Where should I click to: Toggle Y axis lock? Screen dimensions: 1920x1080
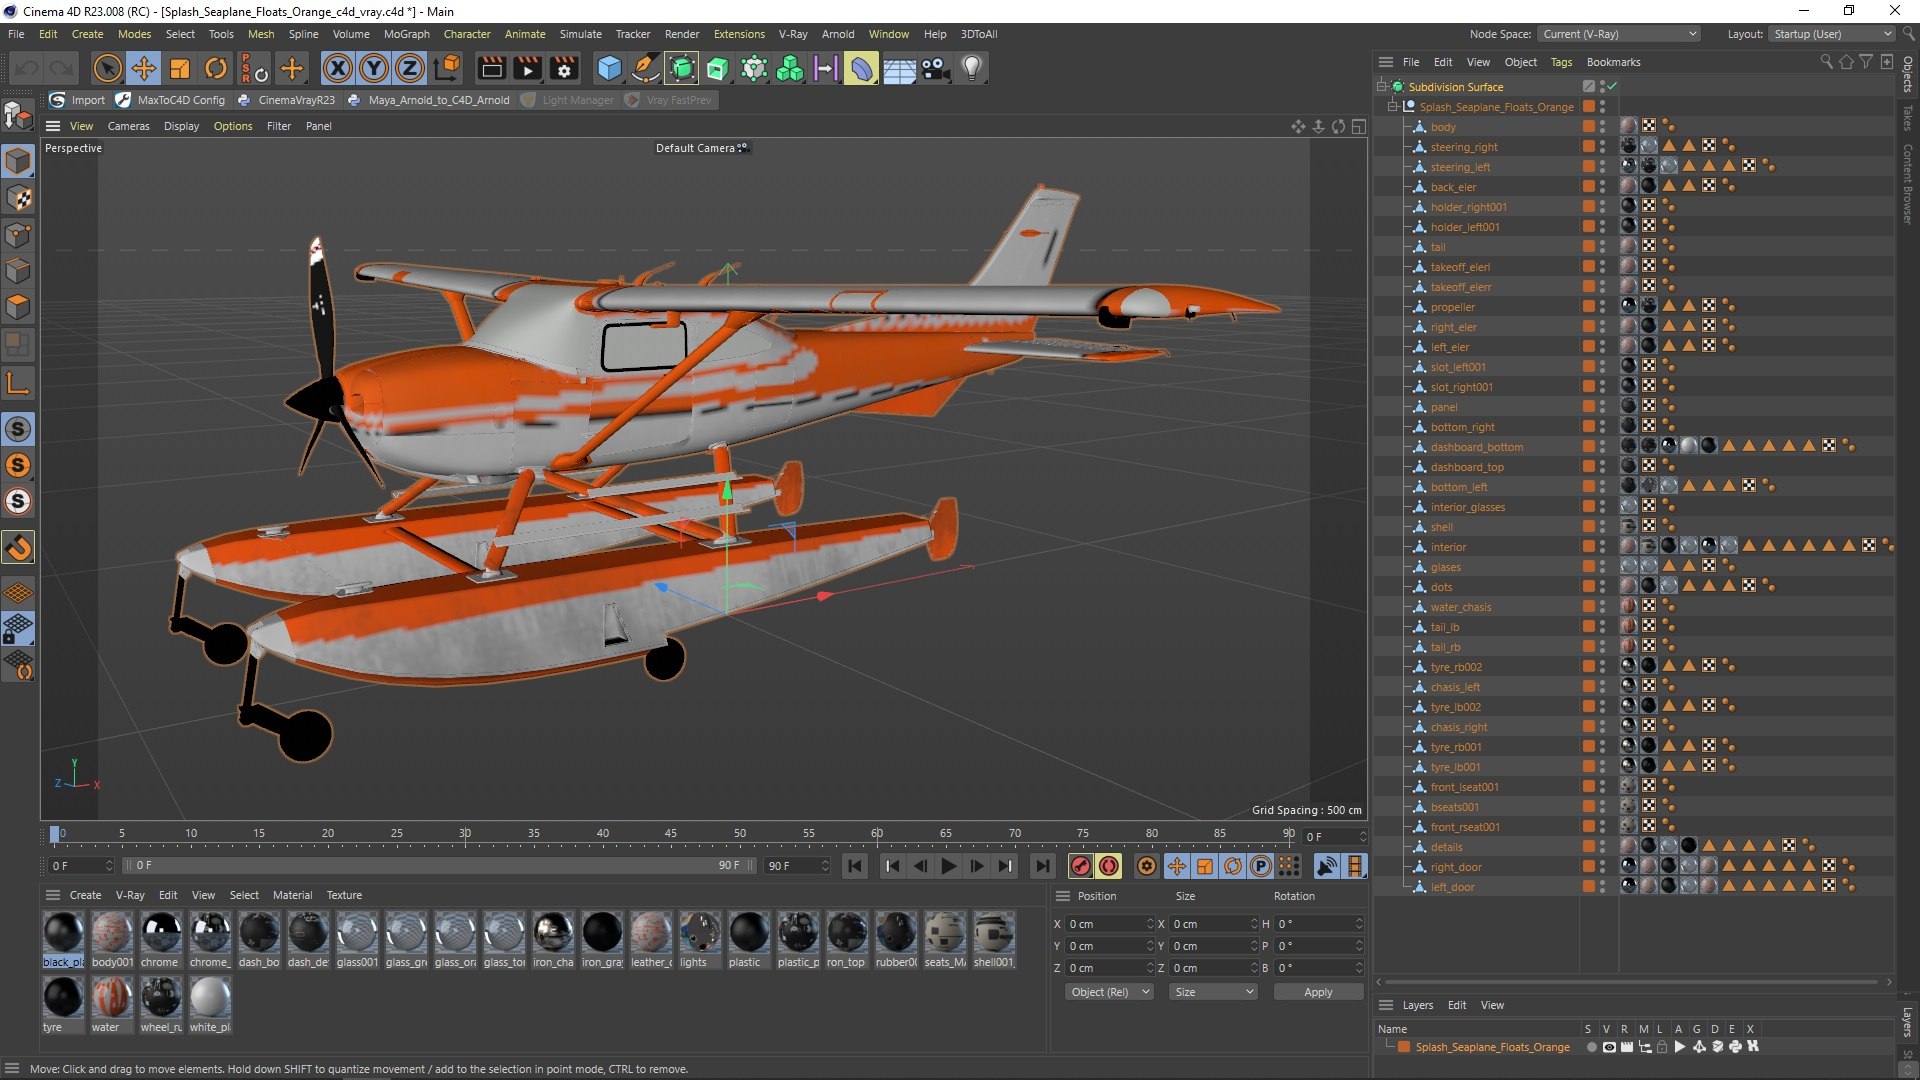click(x=373, y=69)
